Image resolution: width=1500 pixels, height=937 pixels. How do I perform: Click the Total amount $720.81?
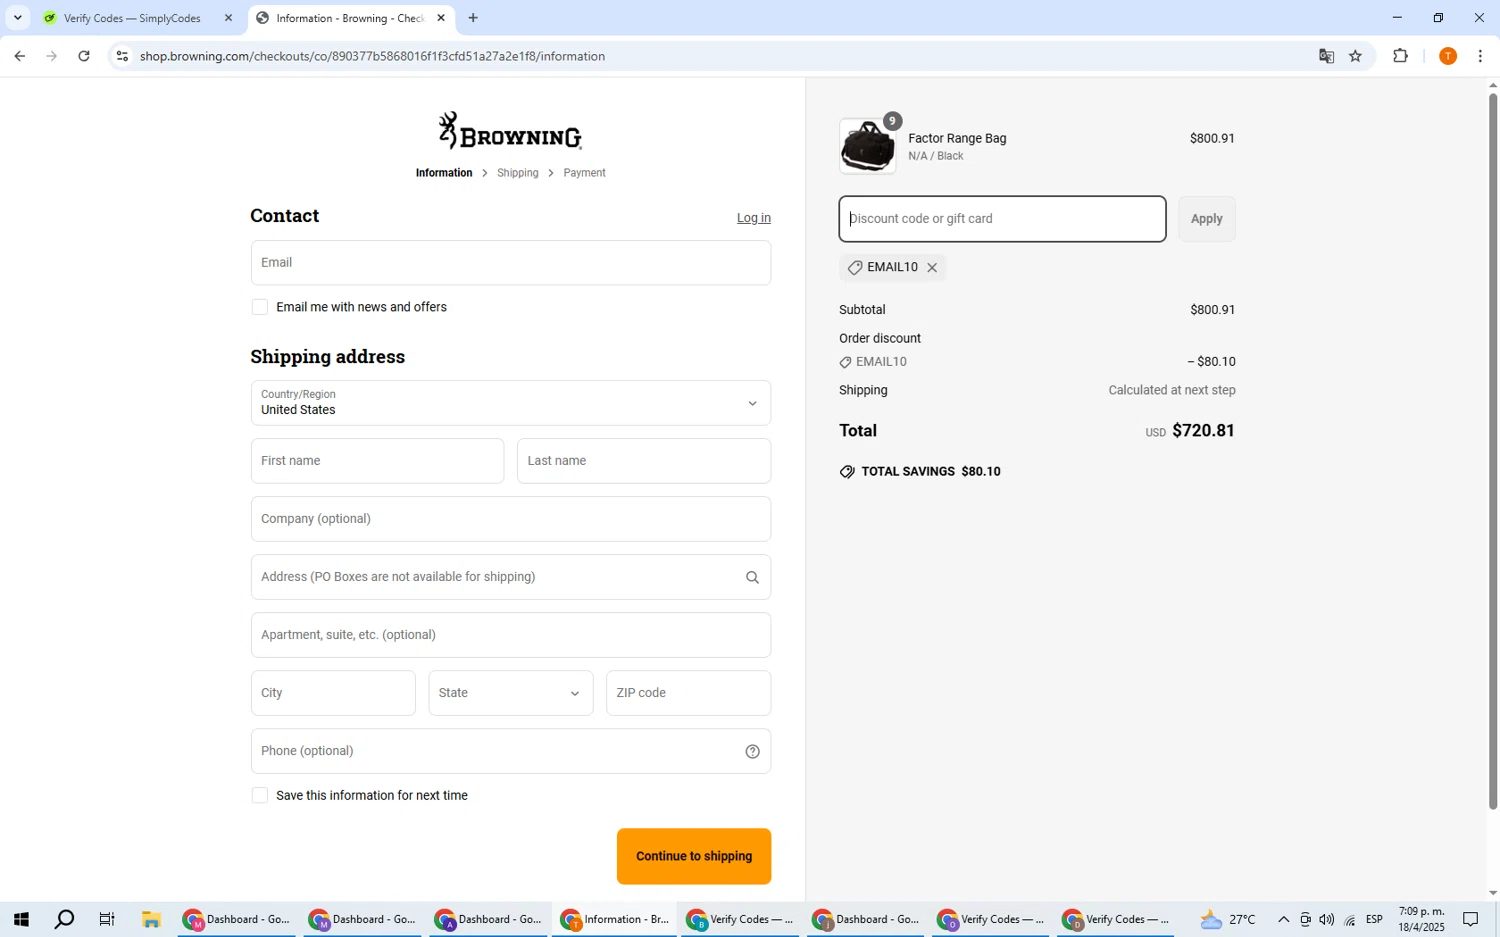point(1203,431)
